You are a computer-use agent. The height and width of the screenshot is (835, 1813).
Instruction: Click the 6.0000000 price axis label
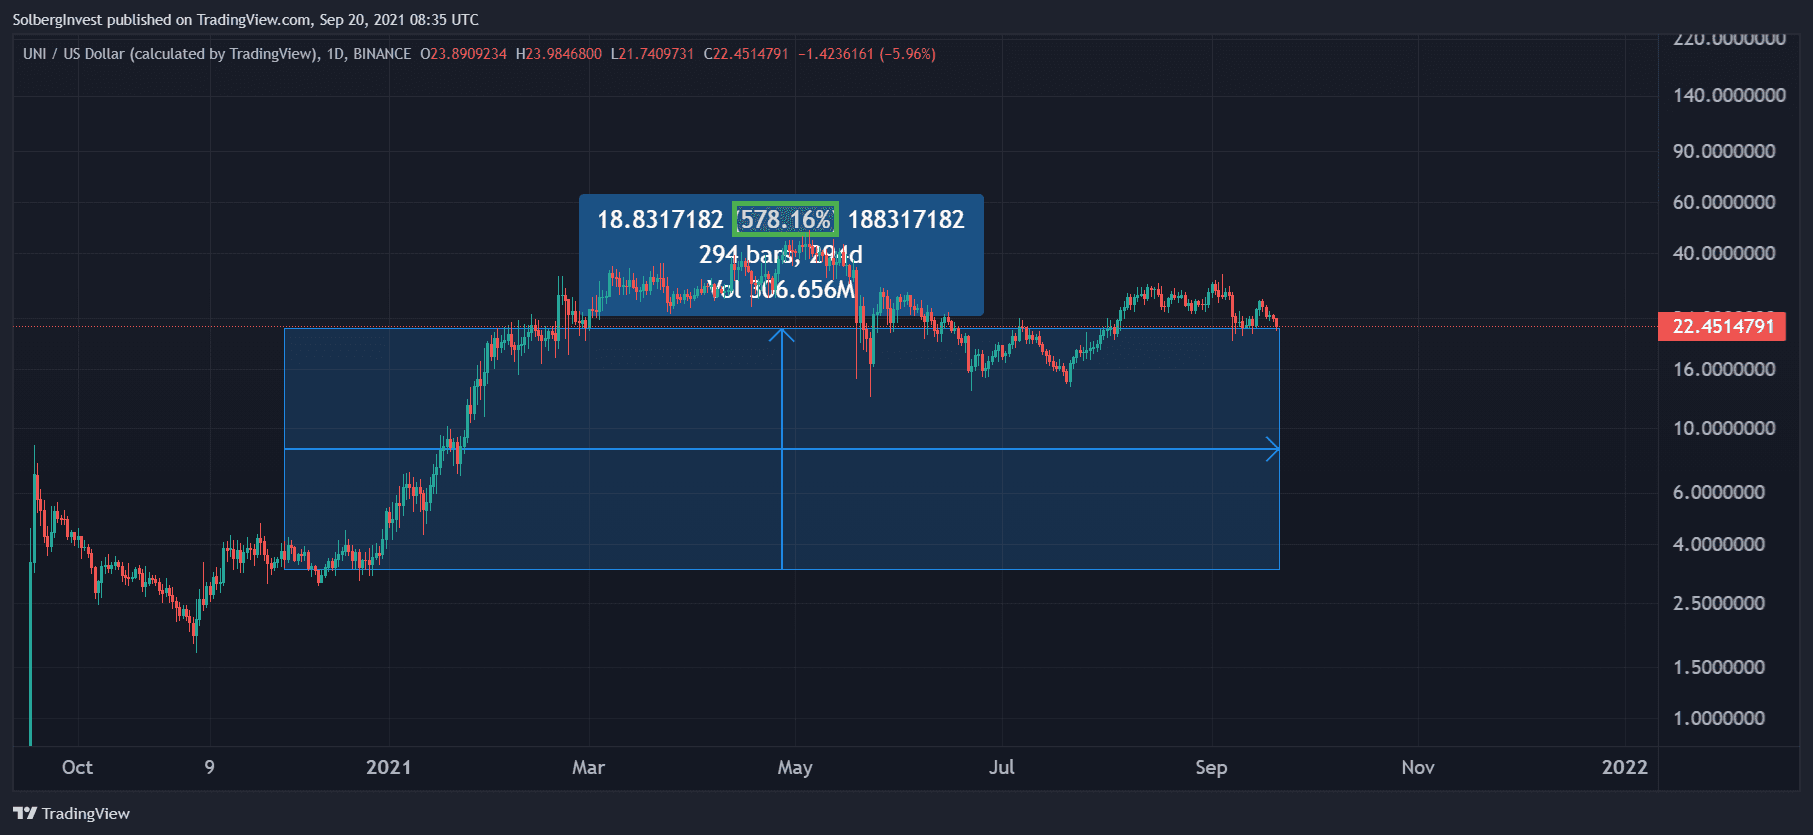coord(1719,492)
